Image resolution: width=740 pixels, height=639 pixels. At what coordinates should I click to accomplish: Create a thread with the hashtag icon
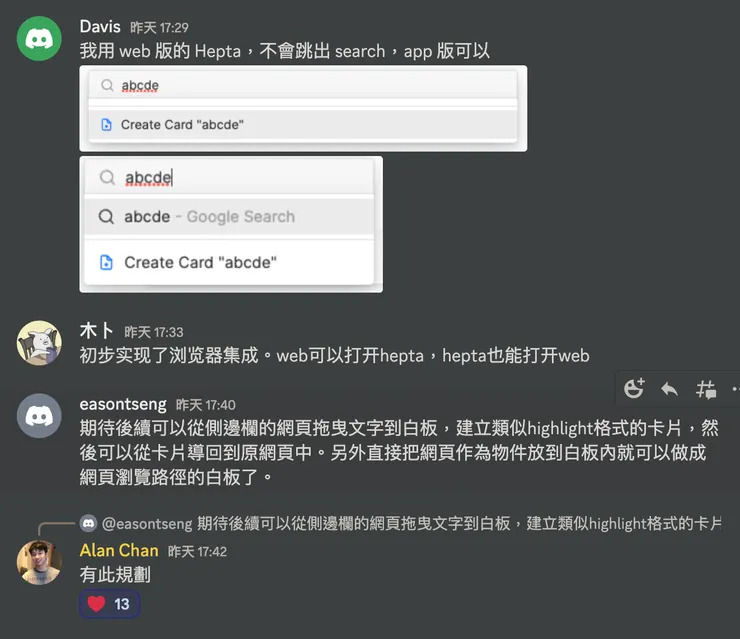point(706,390)
